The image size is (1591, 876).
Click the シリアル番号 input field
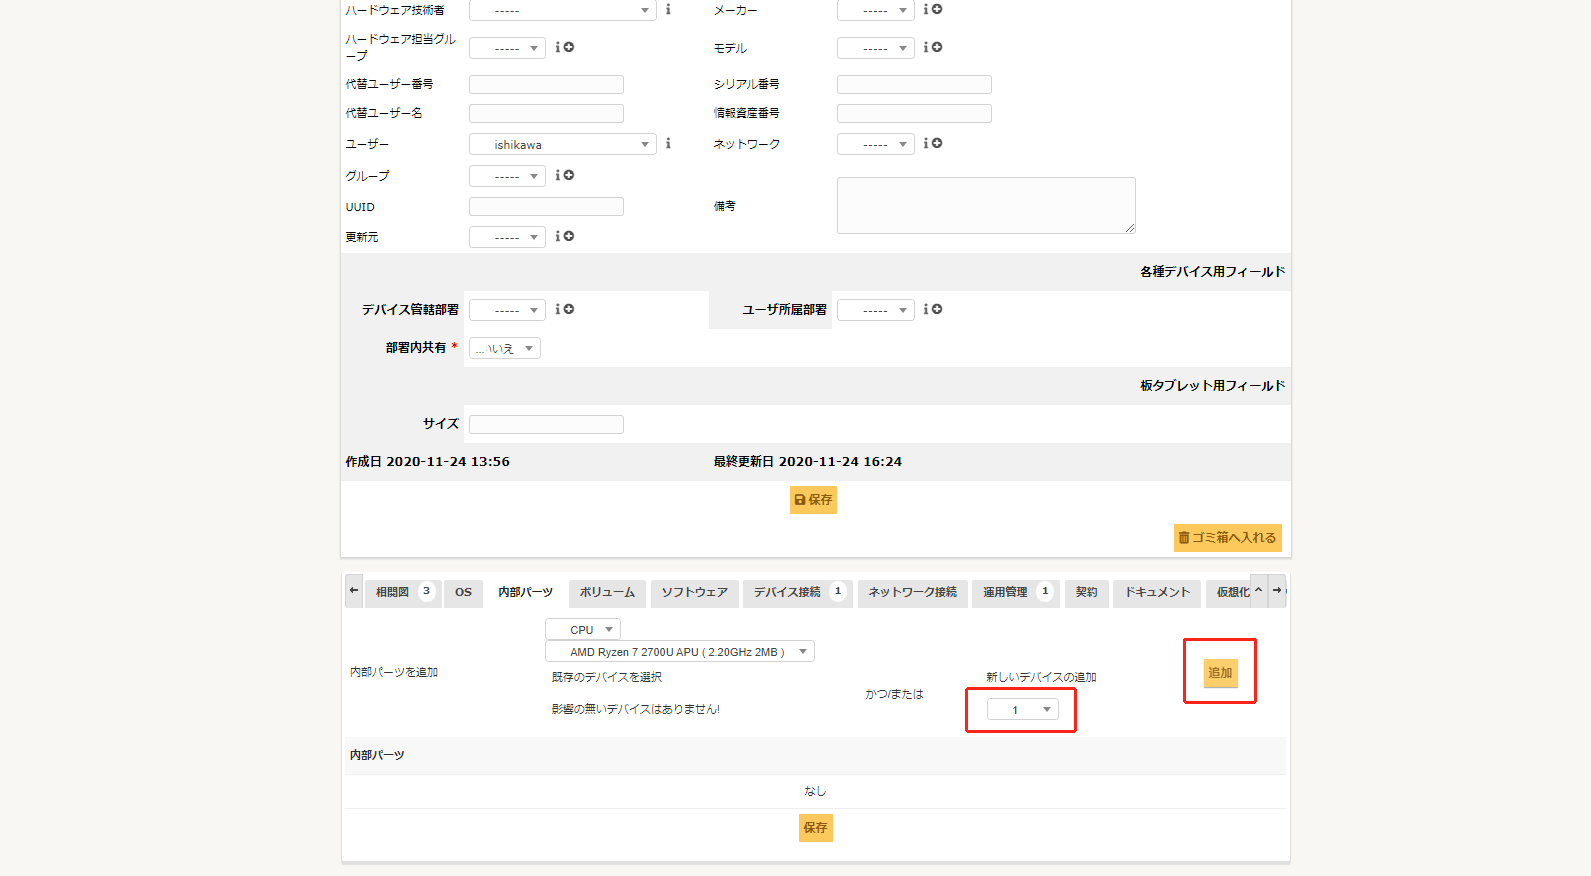click(x=914, y=85)
